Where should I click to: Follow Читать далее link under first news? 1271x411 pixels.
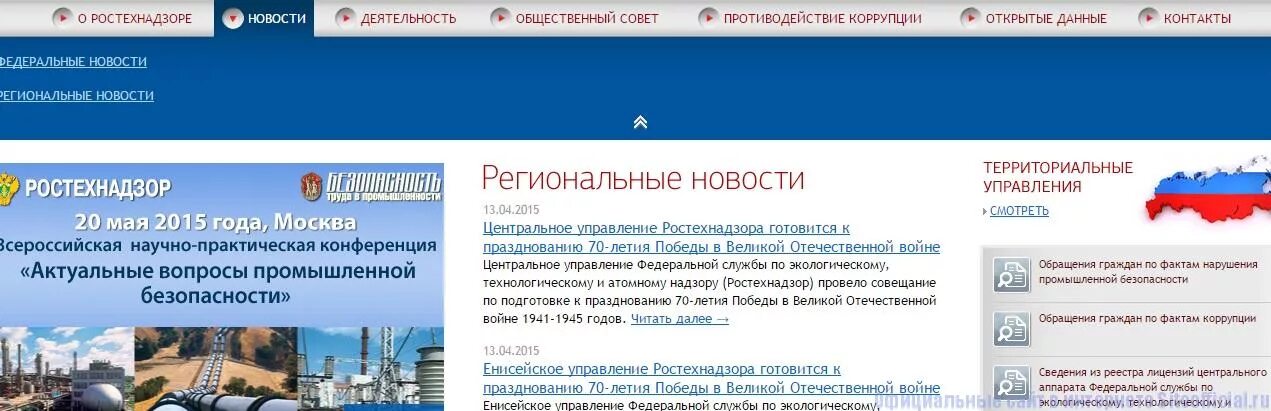680,319
